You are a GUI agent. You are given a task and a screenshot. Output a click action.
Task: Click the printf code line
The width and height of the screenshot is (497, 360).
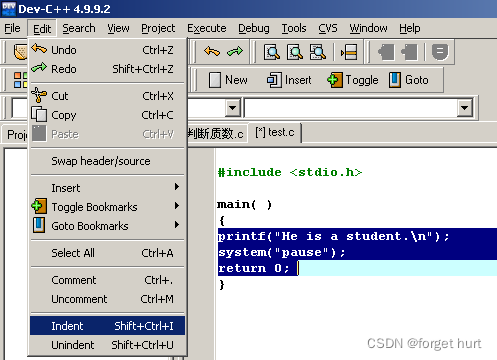333,236
